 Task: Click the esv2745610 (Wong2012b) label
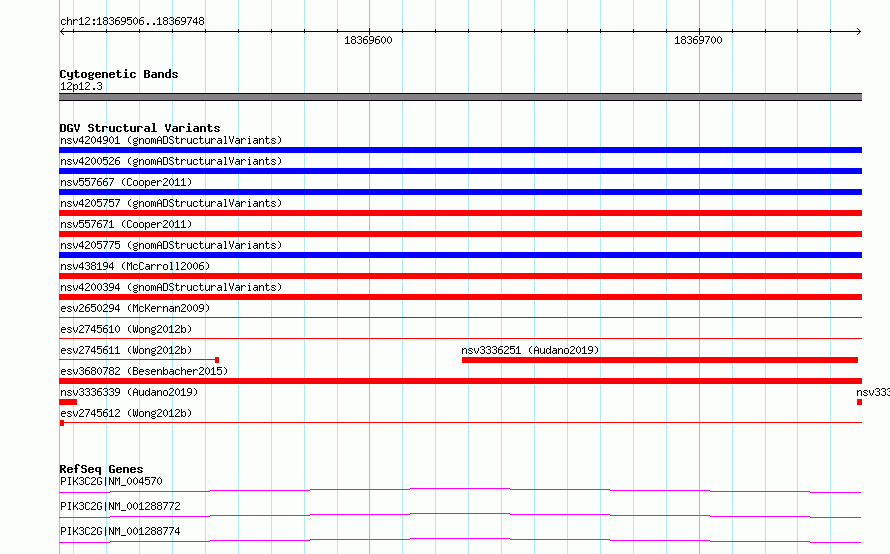tap(126, 329)
